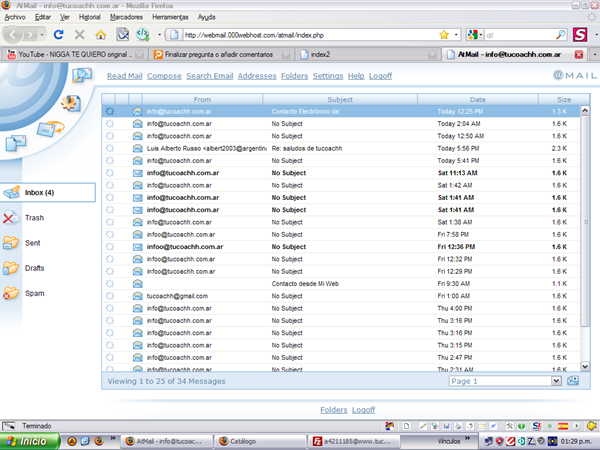Viewport: 600px width, 450px height.
Task: Bookmark page with star icon in address bar
Action: (443, 34)
